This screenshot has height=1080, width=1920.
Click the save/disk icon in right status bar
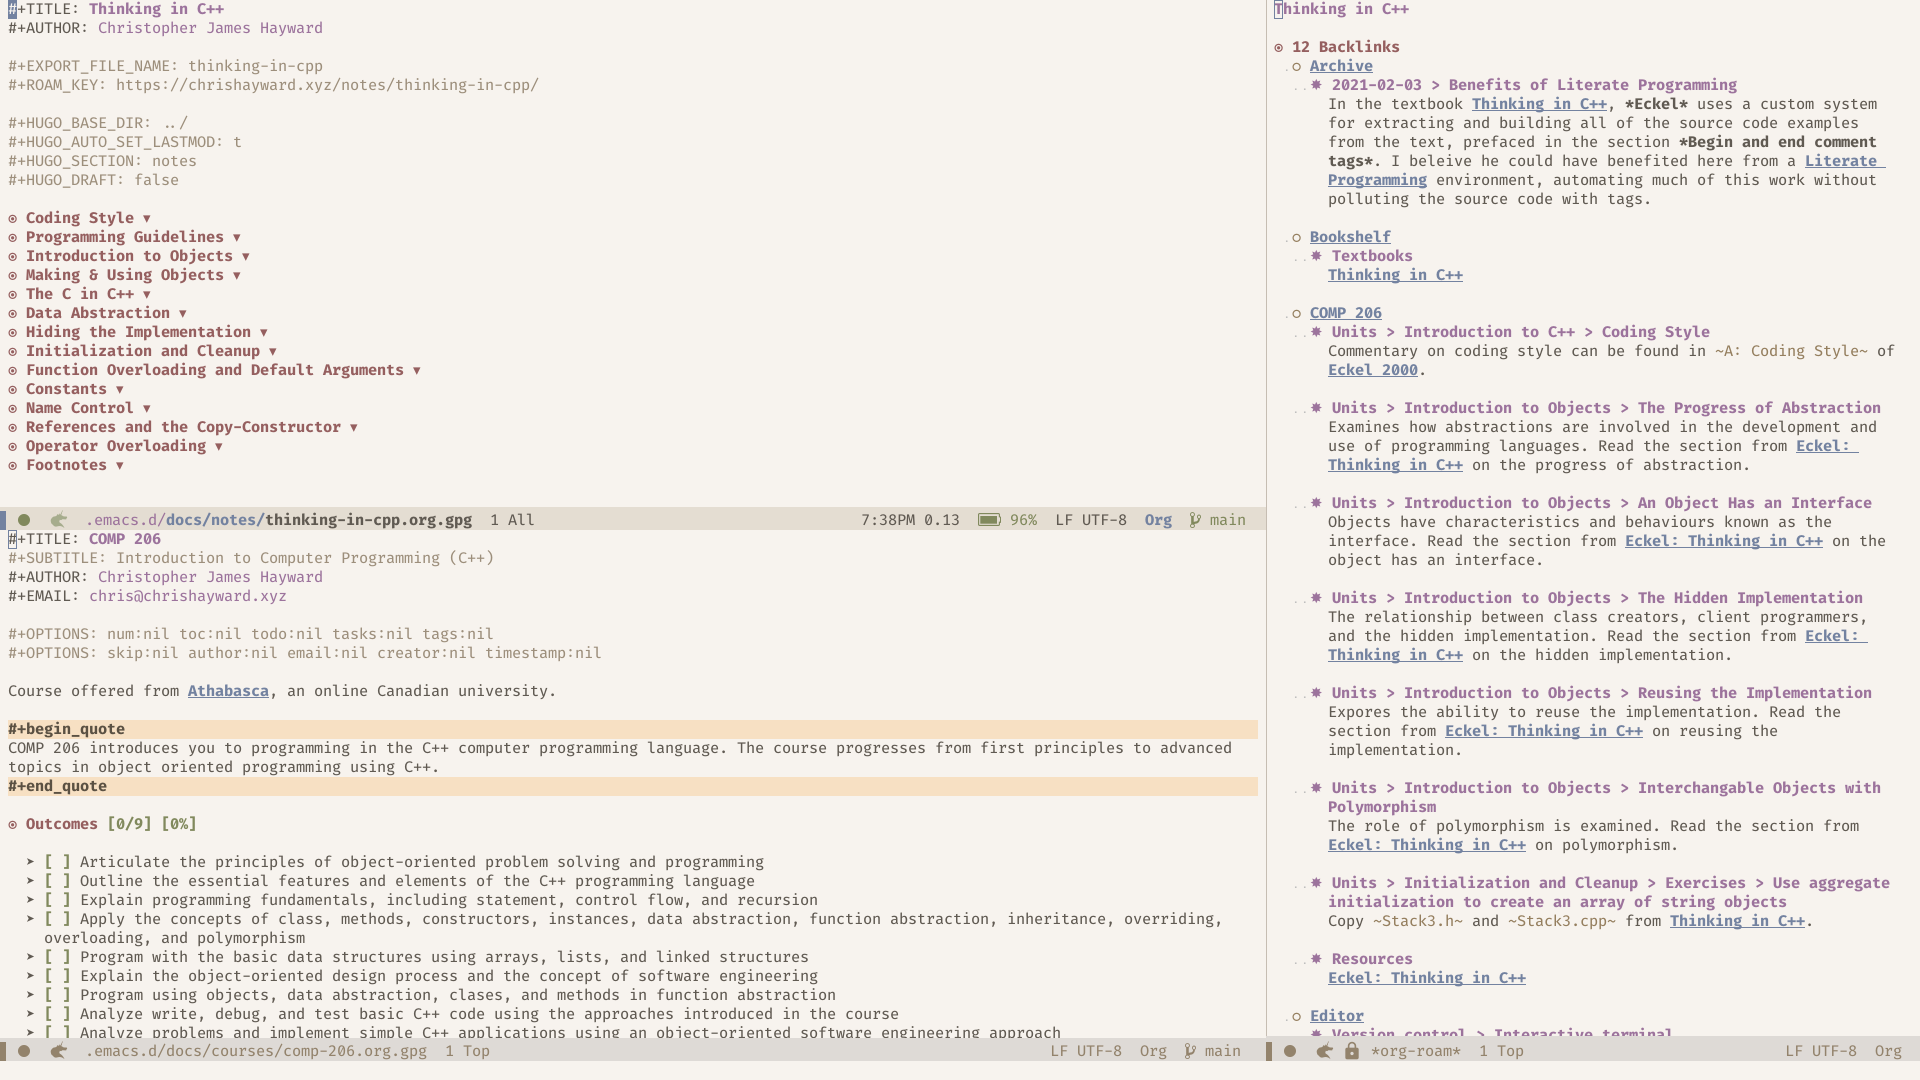(1352, 1051)
